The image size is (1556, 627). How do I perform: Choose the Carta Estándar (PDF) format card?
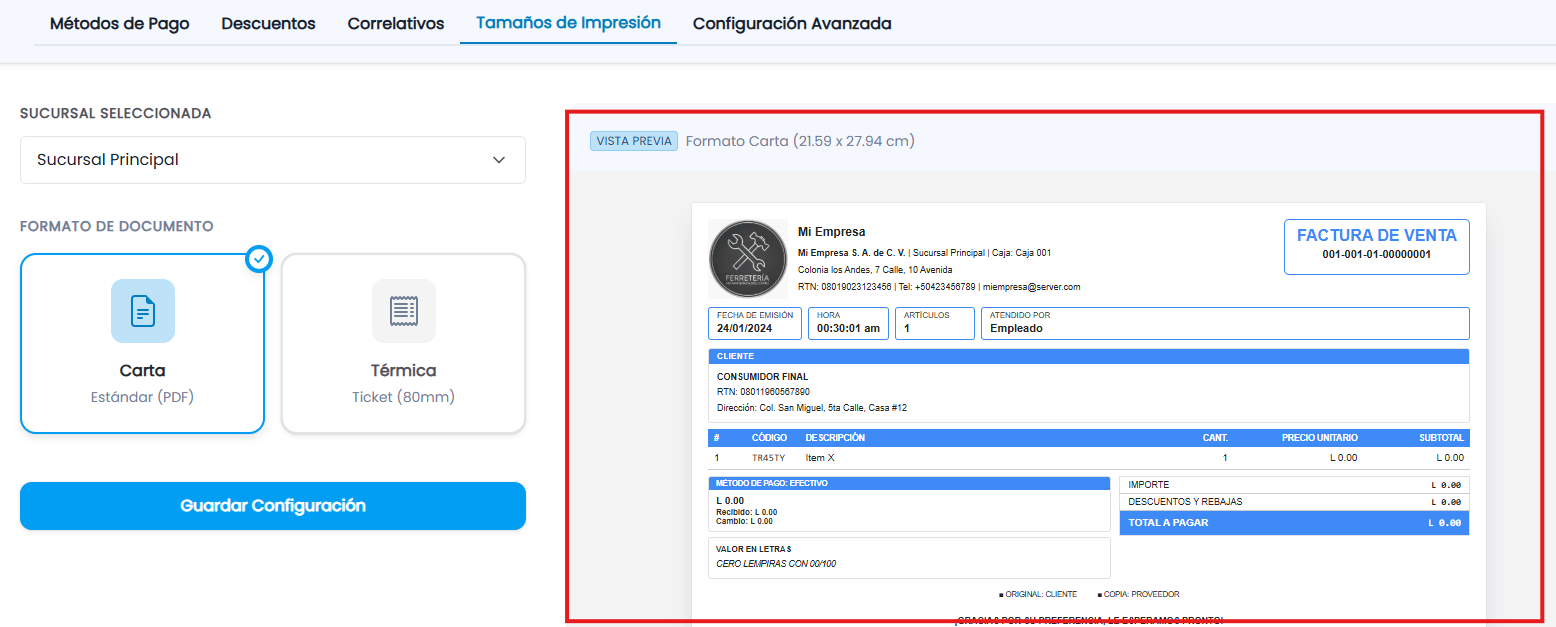pyautogui.click(x=143, y=343)
